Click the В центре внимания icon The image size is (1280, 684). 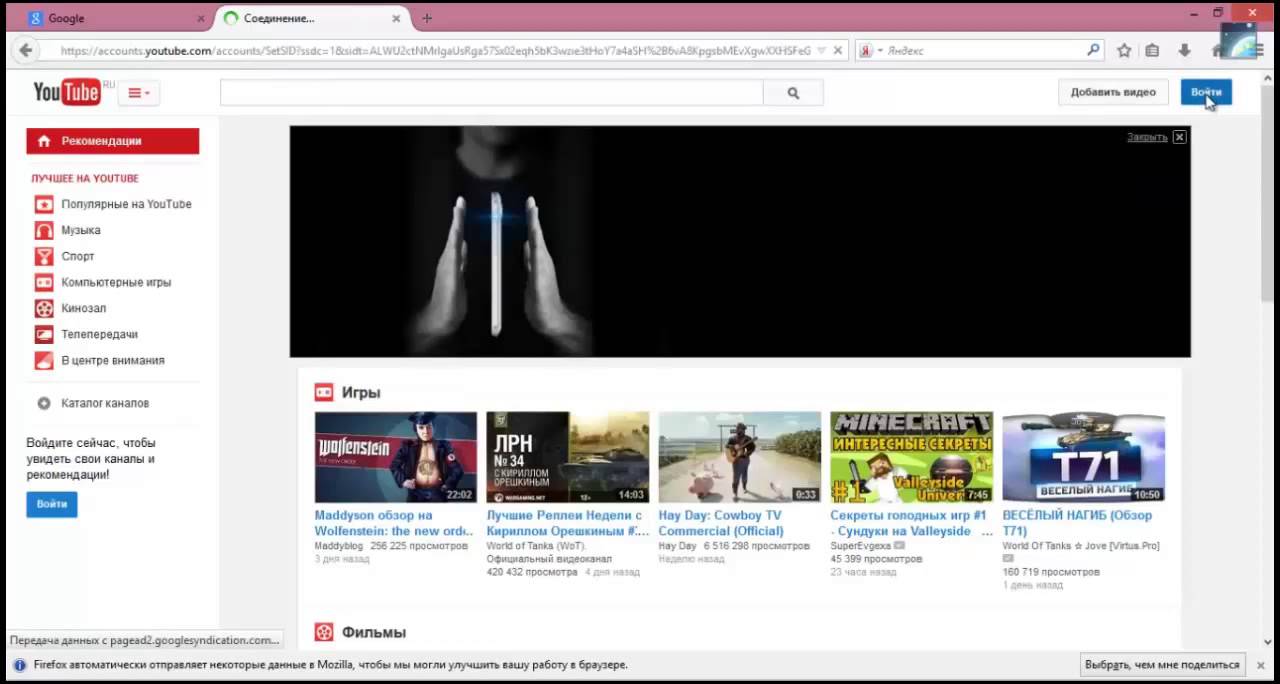[44, 360]
